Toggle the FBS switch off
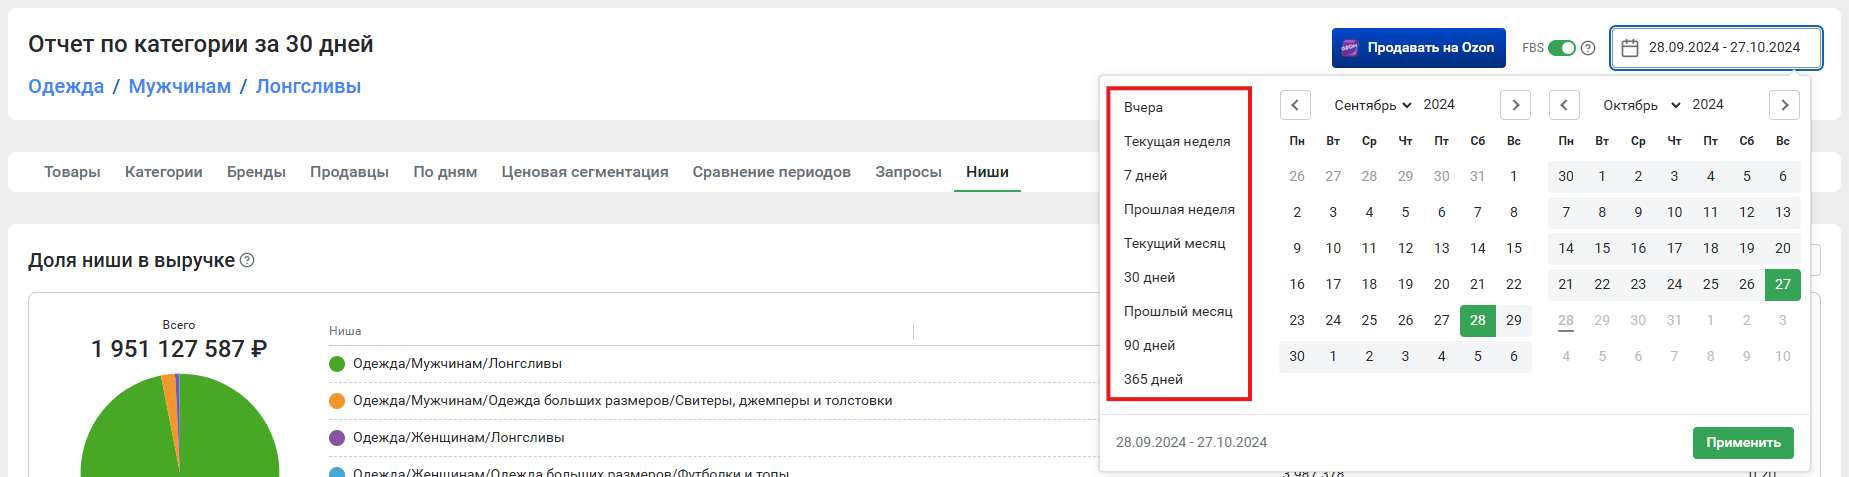This screenshot has height=477, width=1849. (1561, 48)
